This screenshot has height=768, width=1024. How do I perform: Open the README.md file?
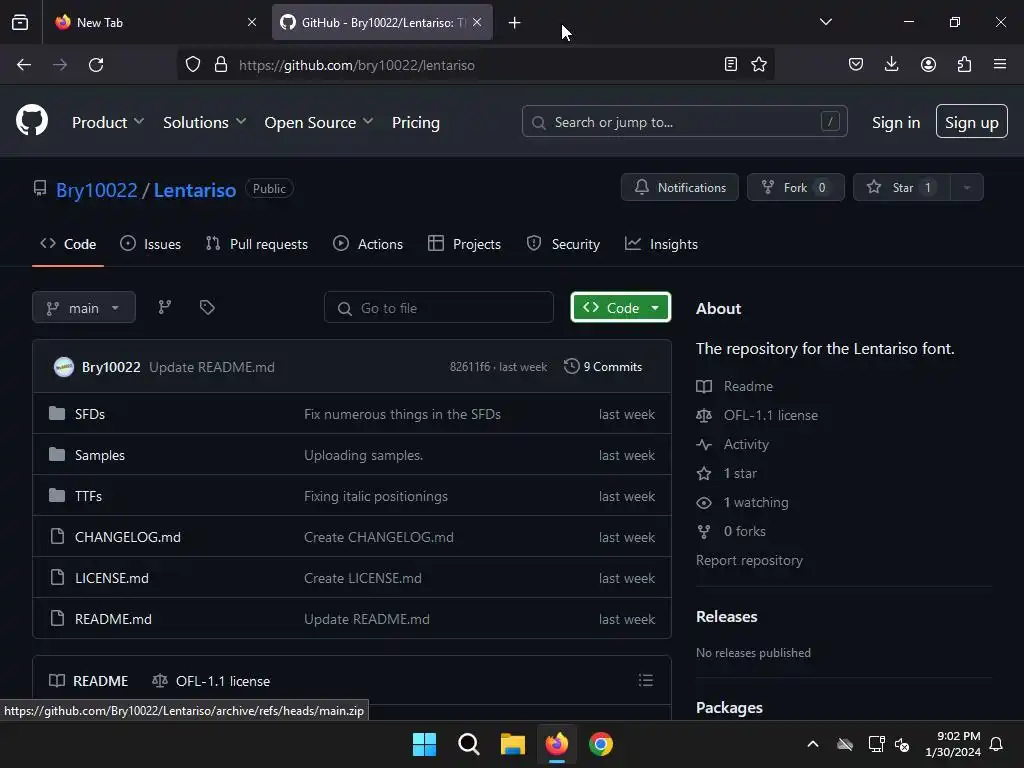click(114, 619)
